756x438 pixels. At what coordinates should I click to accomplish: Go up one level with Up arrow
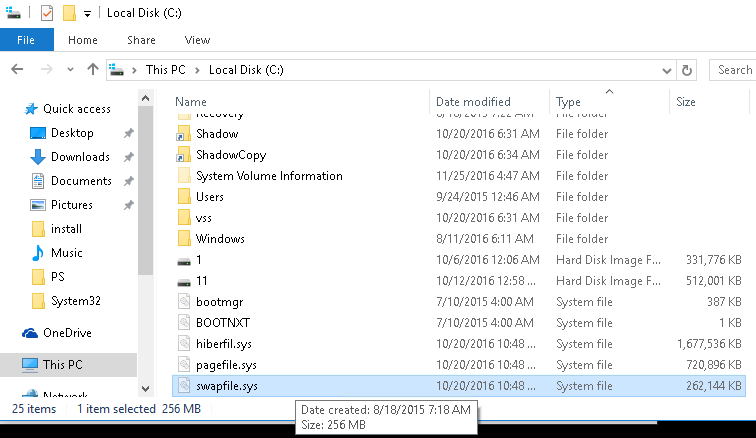[93, 69]
